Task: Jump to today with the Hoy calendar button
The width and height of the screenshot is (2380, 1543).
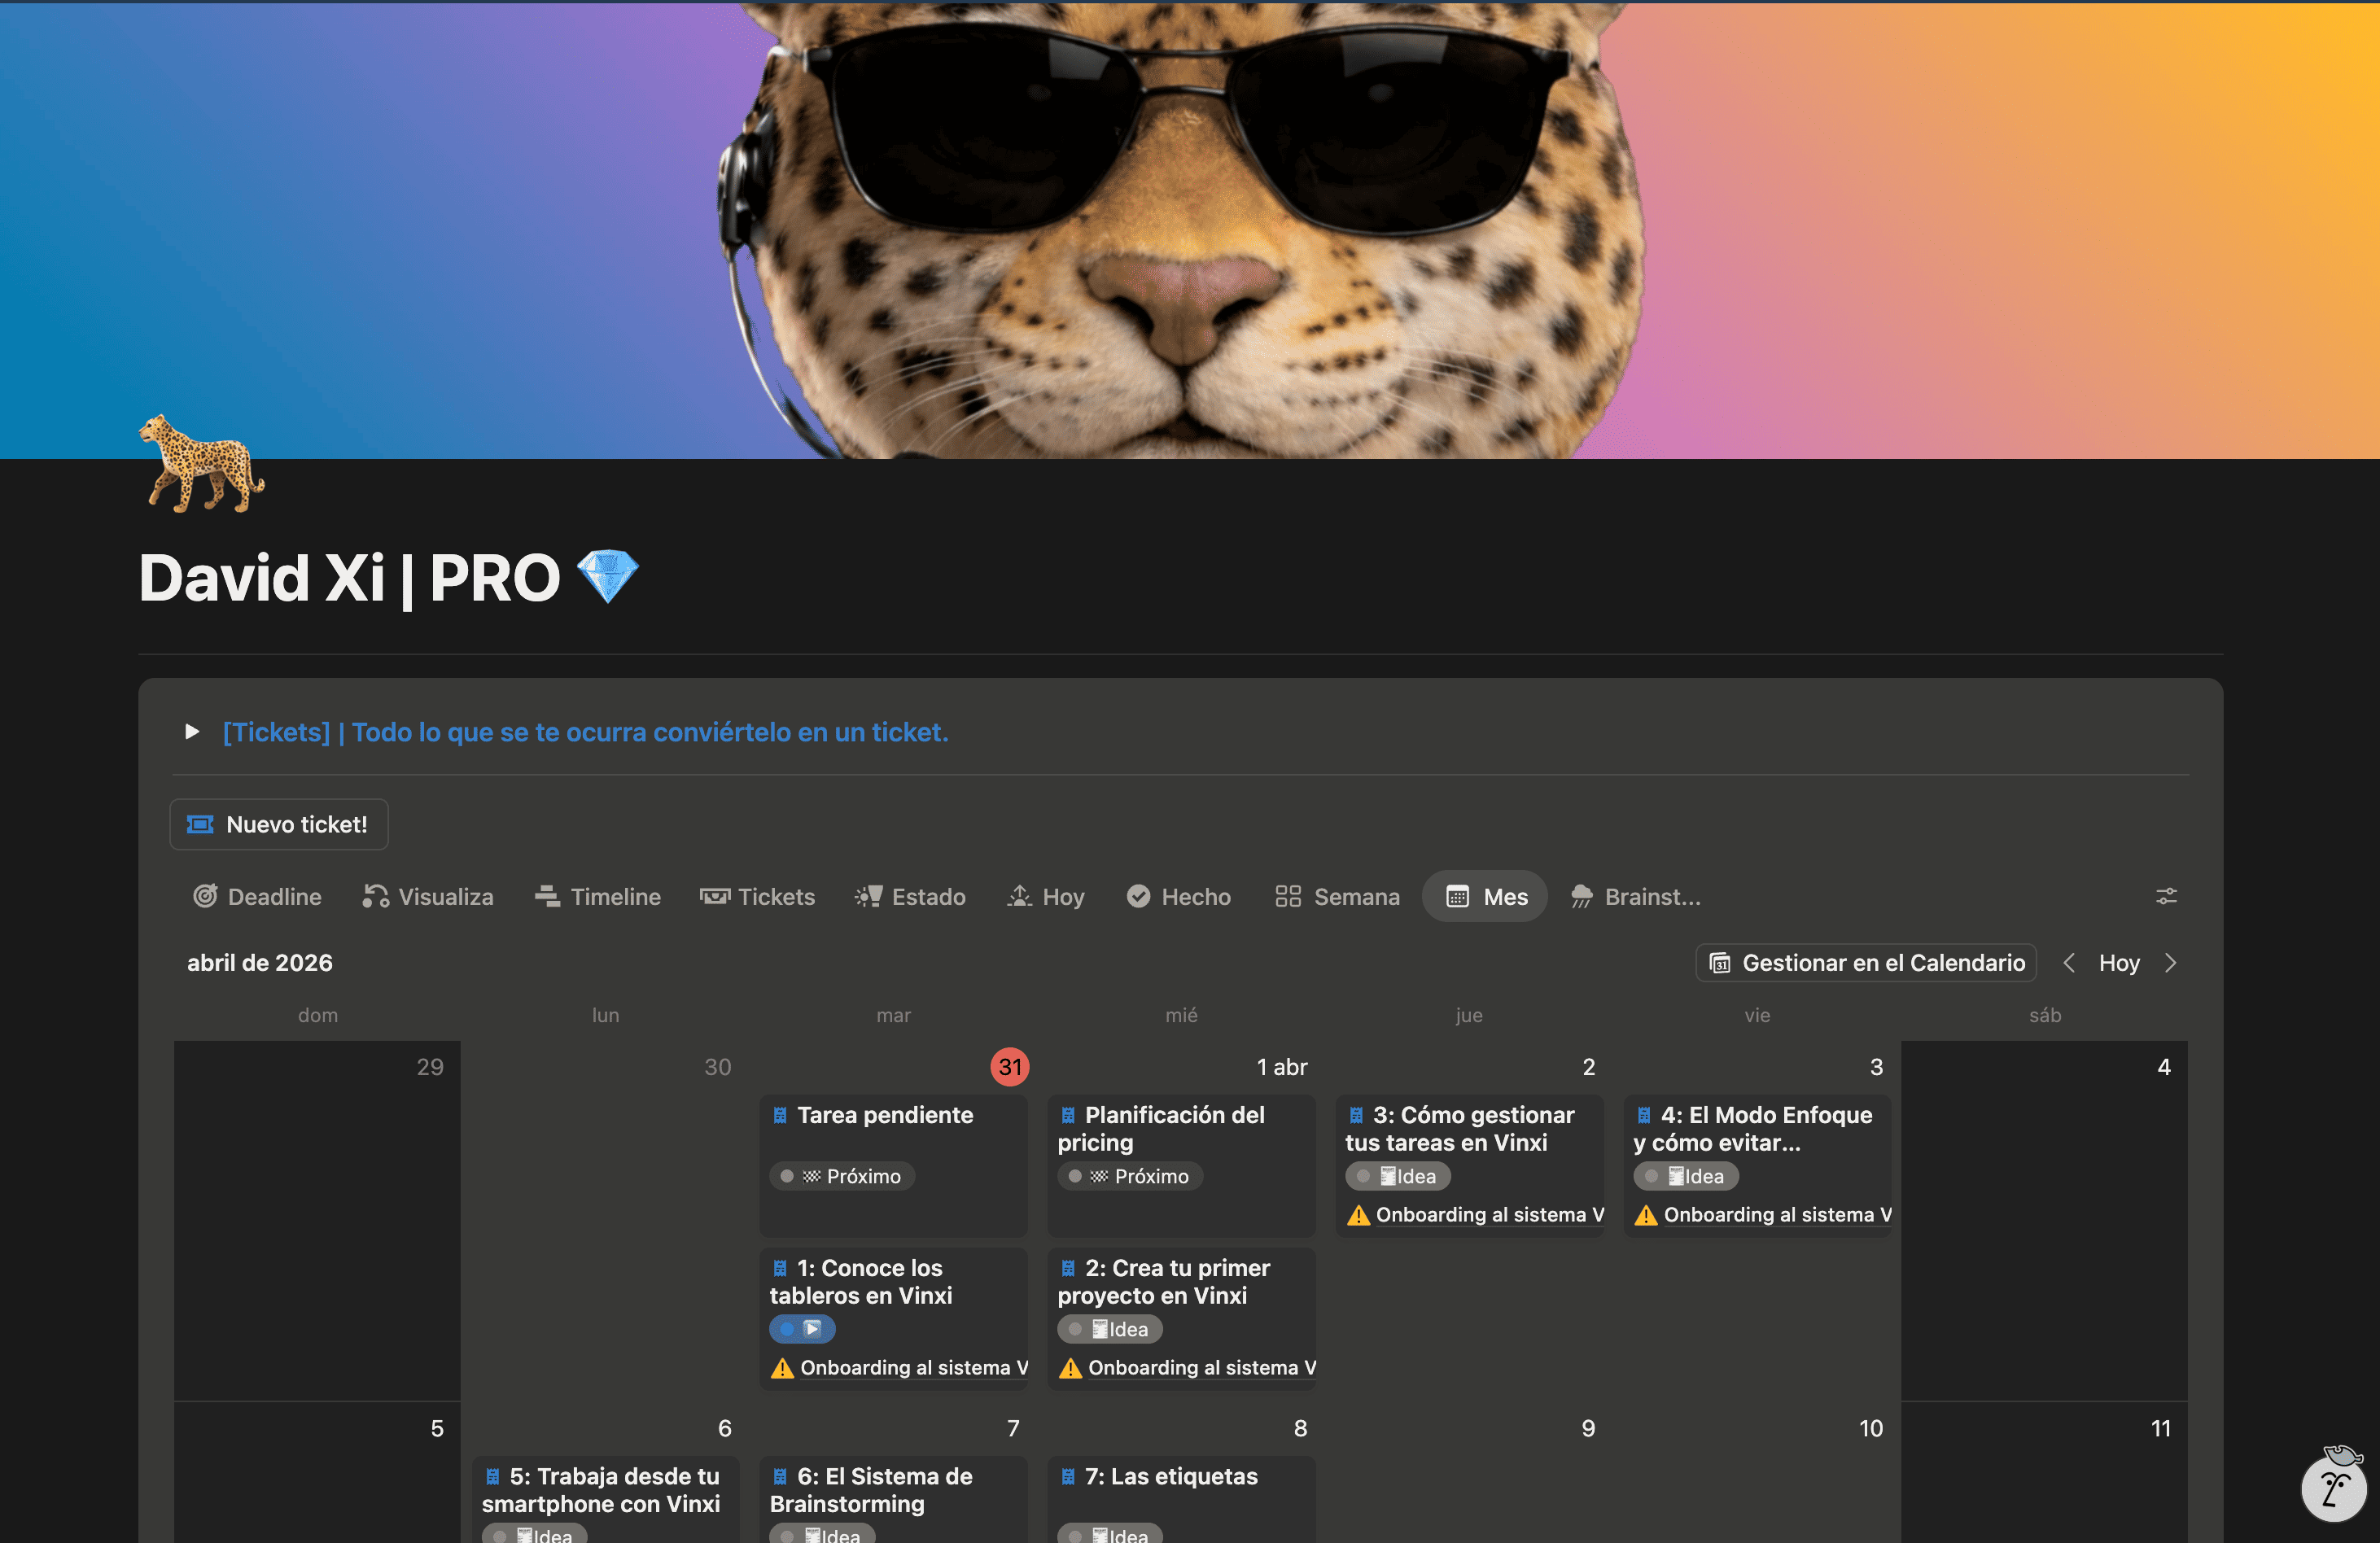Action: point(2119,963)
